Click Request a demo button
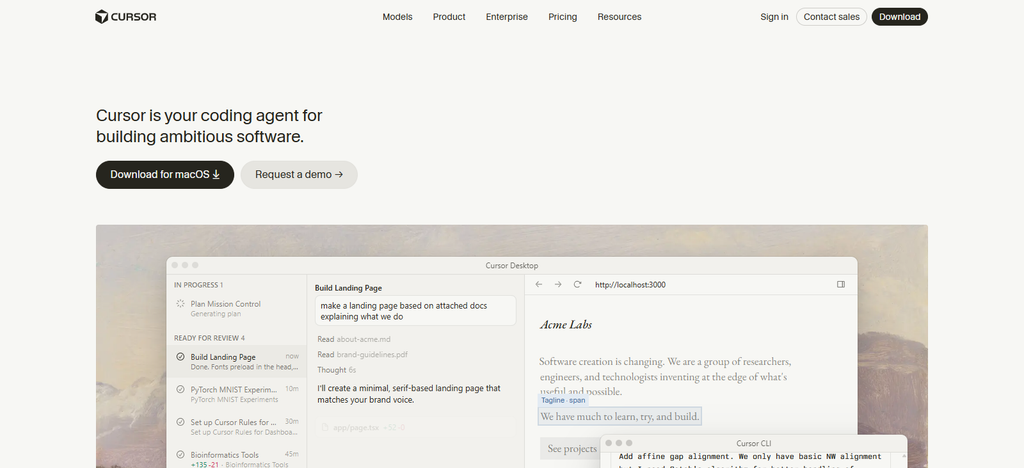The height and width of the screenshot is (468, 1024). point(299,175)
